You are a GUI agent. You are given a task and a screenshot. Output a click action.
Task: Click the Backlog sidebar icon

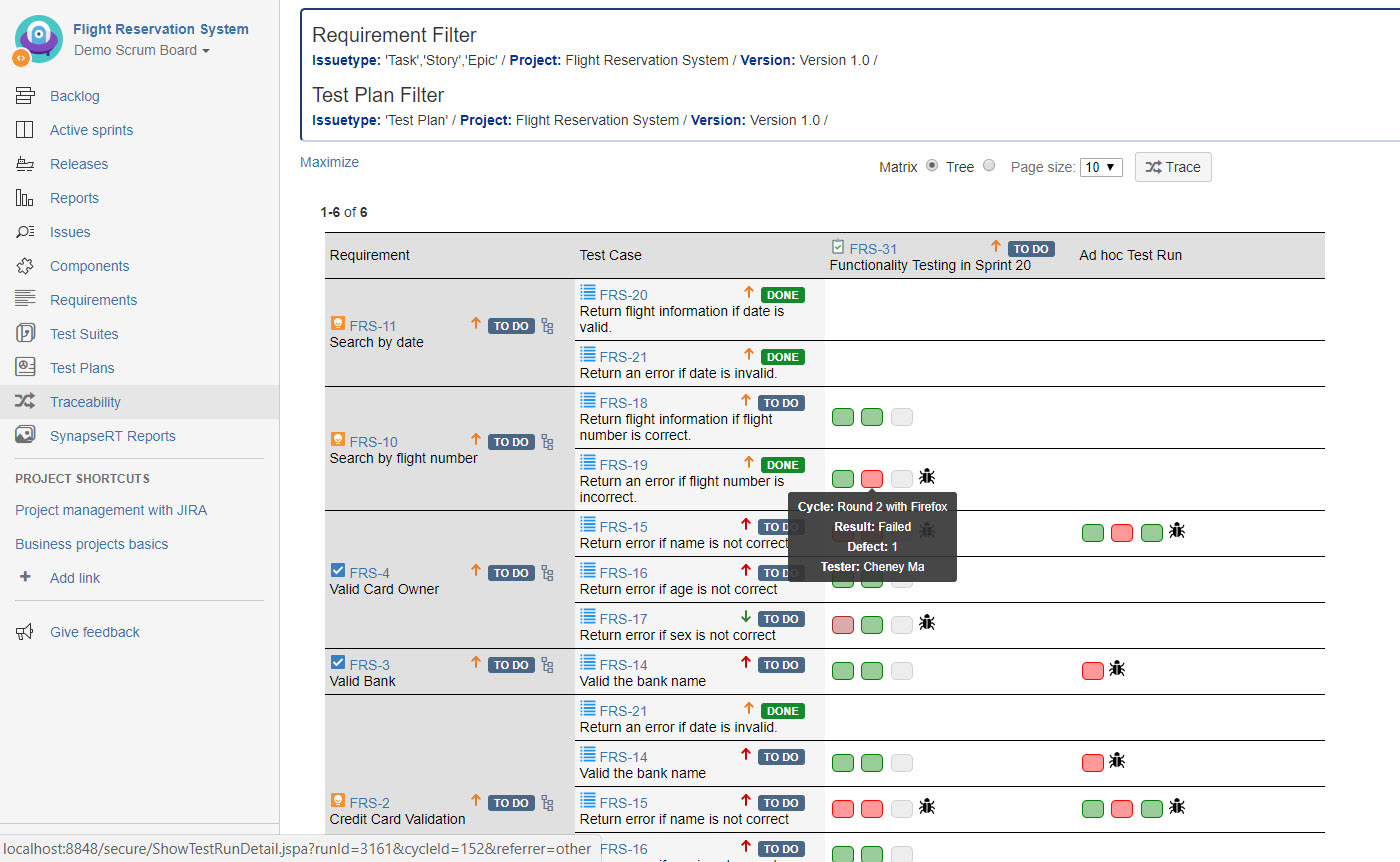[x=25, y=96]
